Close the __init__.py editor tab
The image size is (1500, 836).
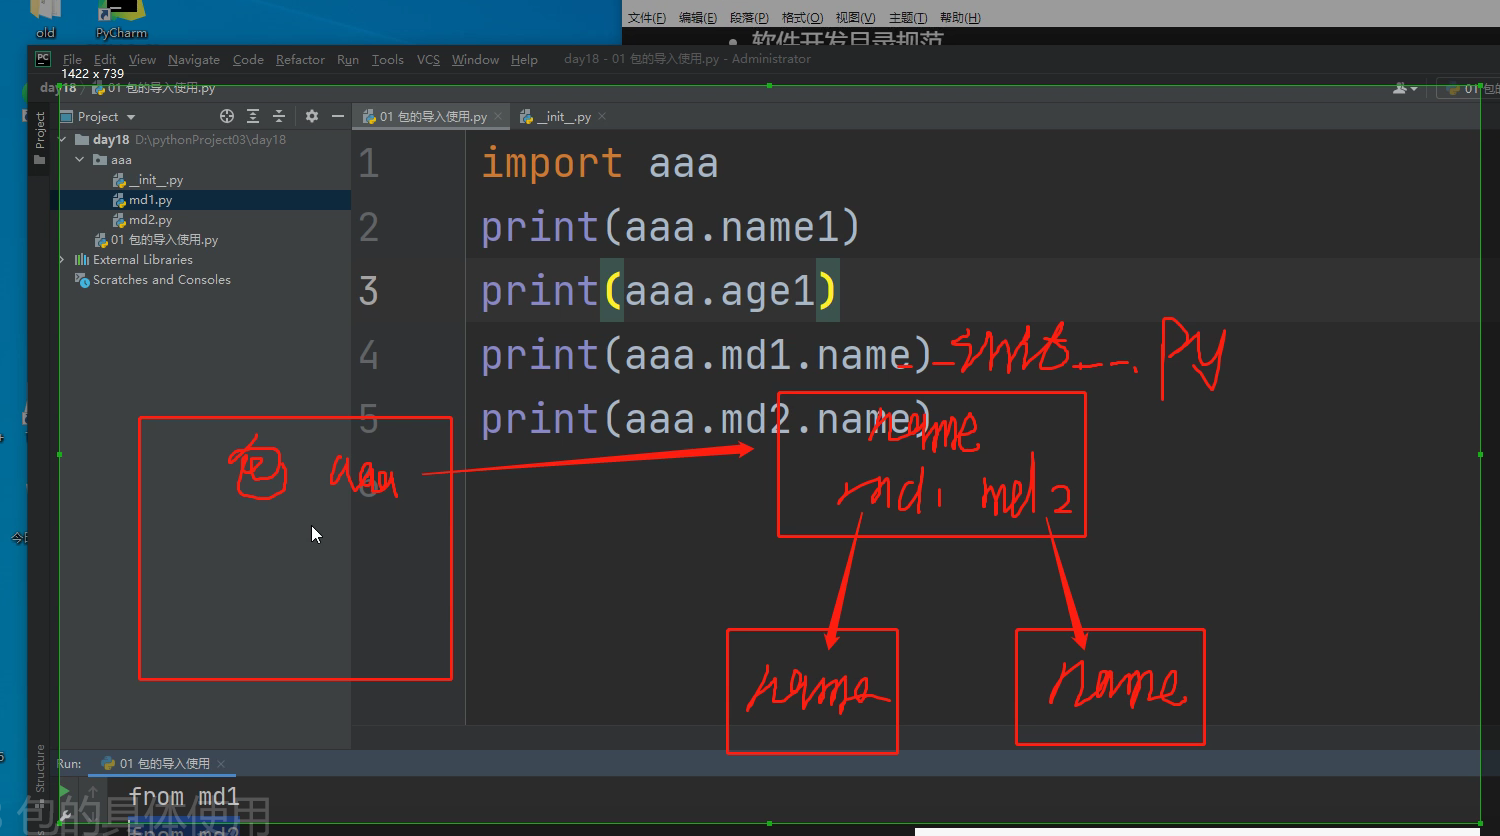coord(602,117)
